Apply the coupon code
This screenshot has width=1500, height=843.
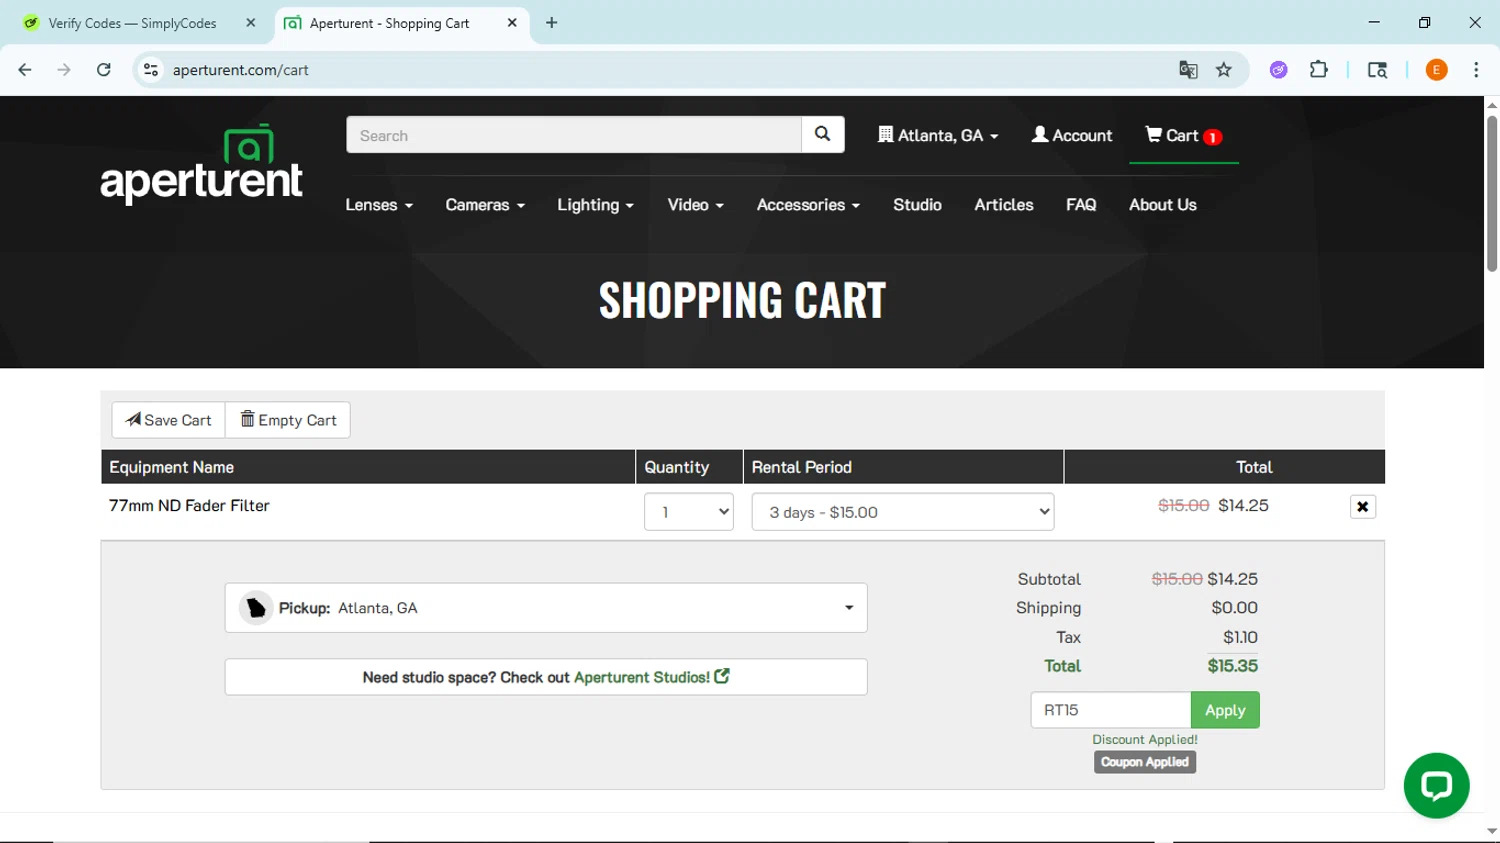pyautogui.click(x=1225, y=710)
